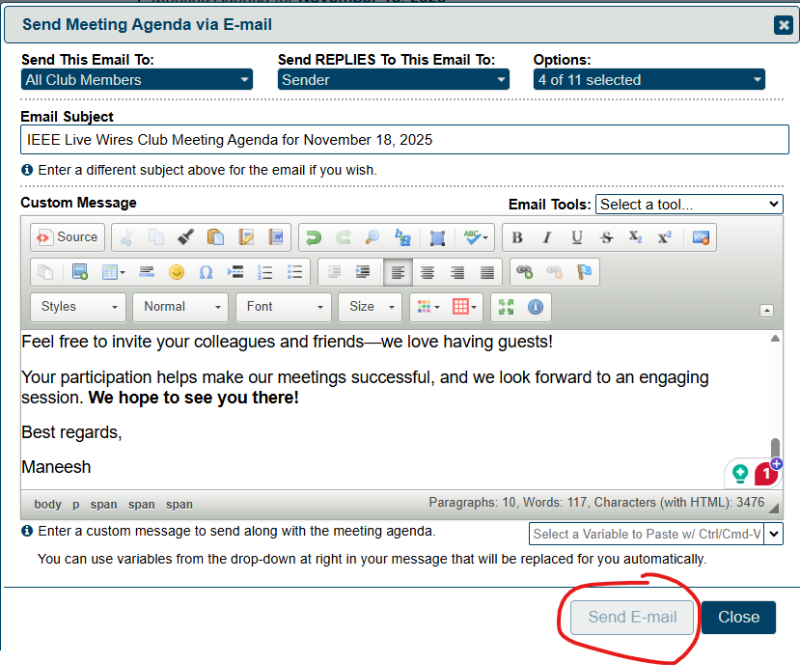This screenshot has width=800, height=665.
Task: Click Paste as plain text icon
Action: click(246, 237)
